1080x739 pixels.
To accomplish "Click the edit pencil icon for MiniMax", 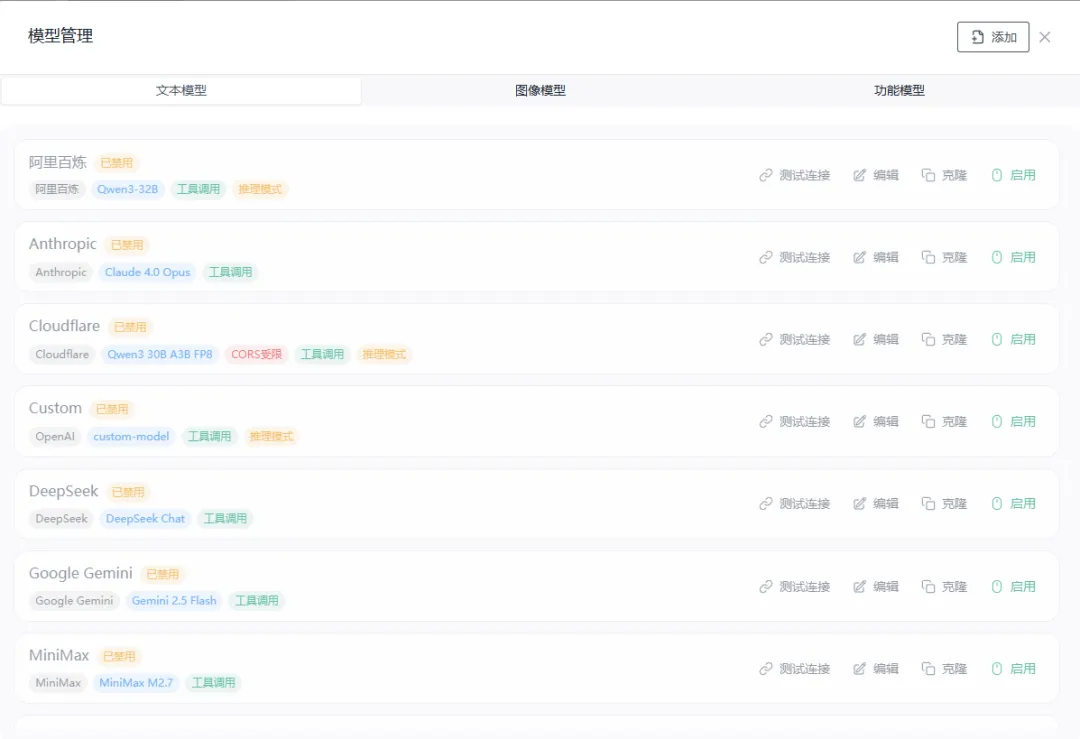I will [859, 669].
